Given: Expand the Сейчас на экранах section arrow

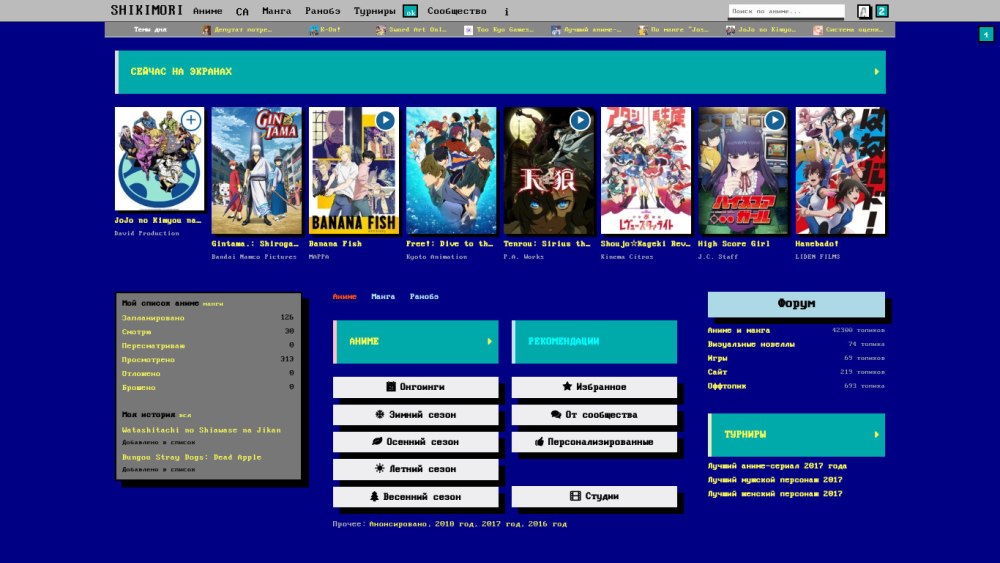Looking at the screenshot, I should point(876,71).
